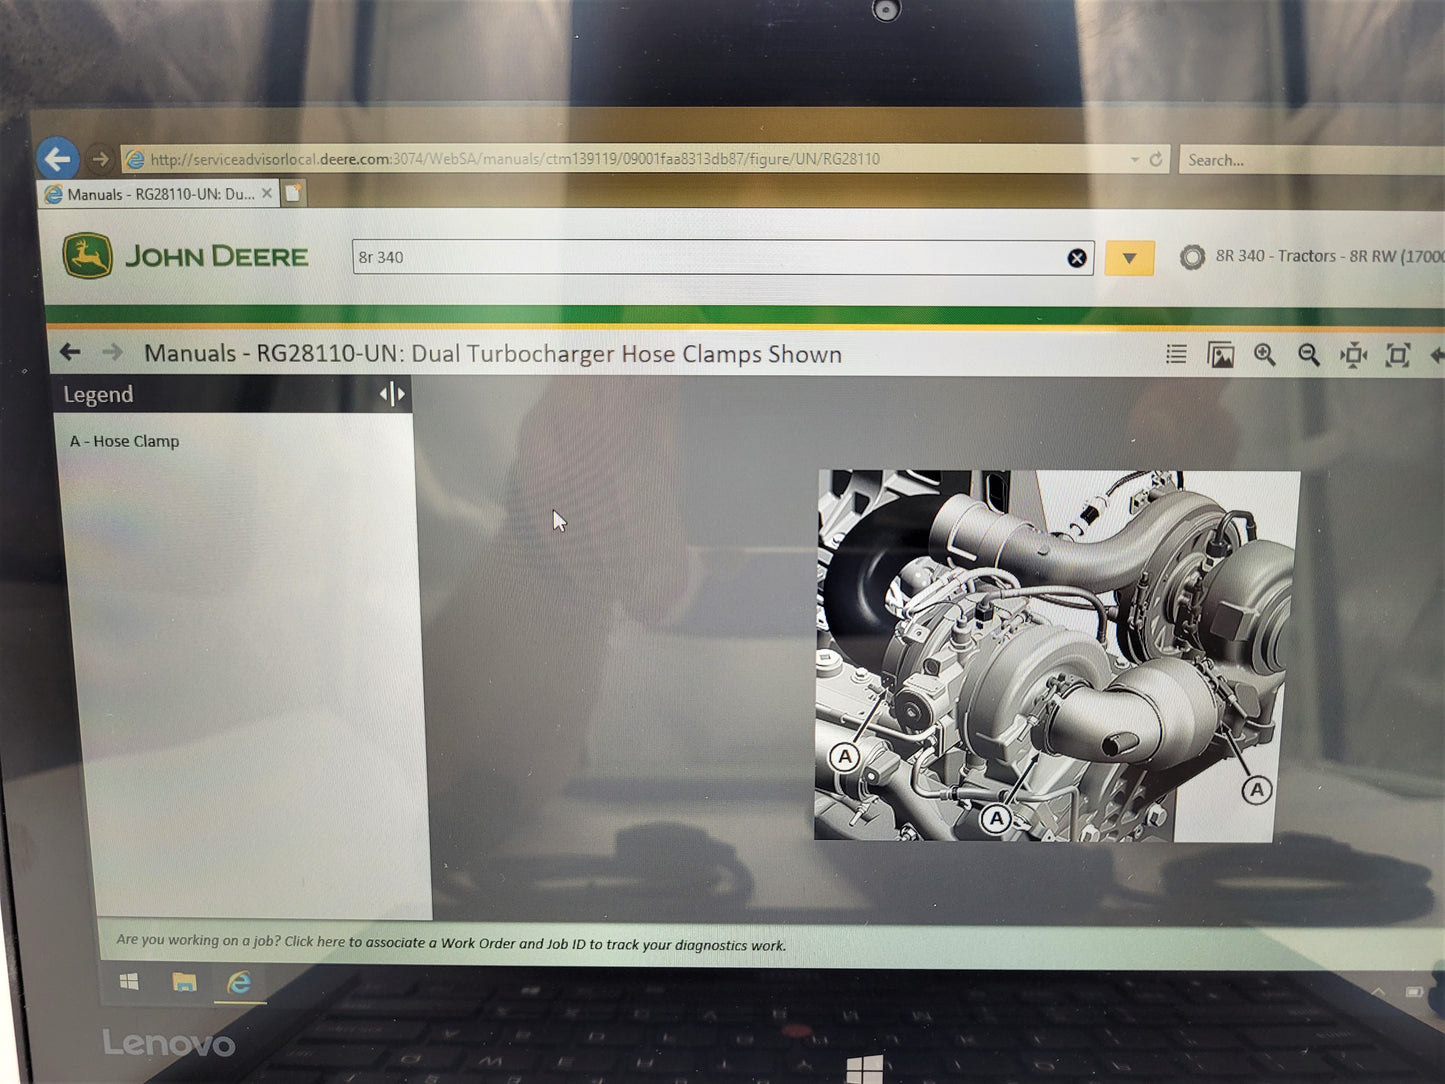1445x1084 pixels.
Task: Open File Explorer from the taskbar
Action: coord(184,982)
